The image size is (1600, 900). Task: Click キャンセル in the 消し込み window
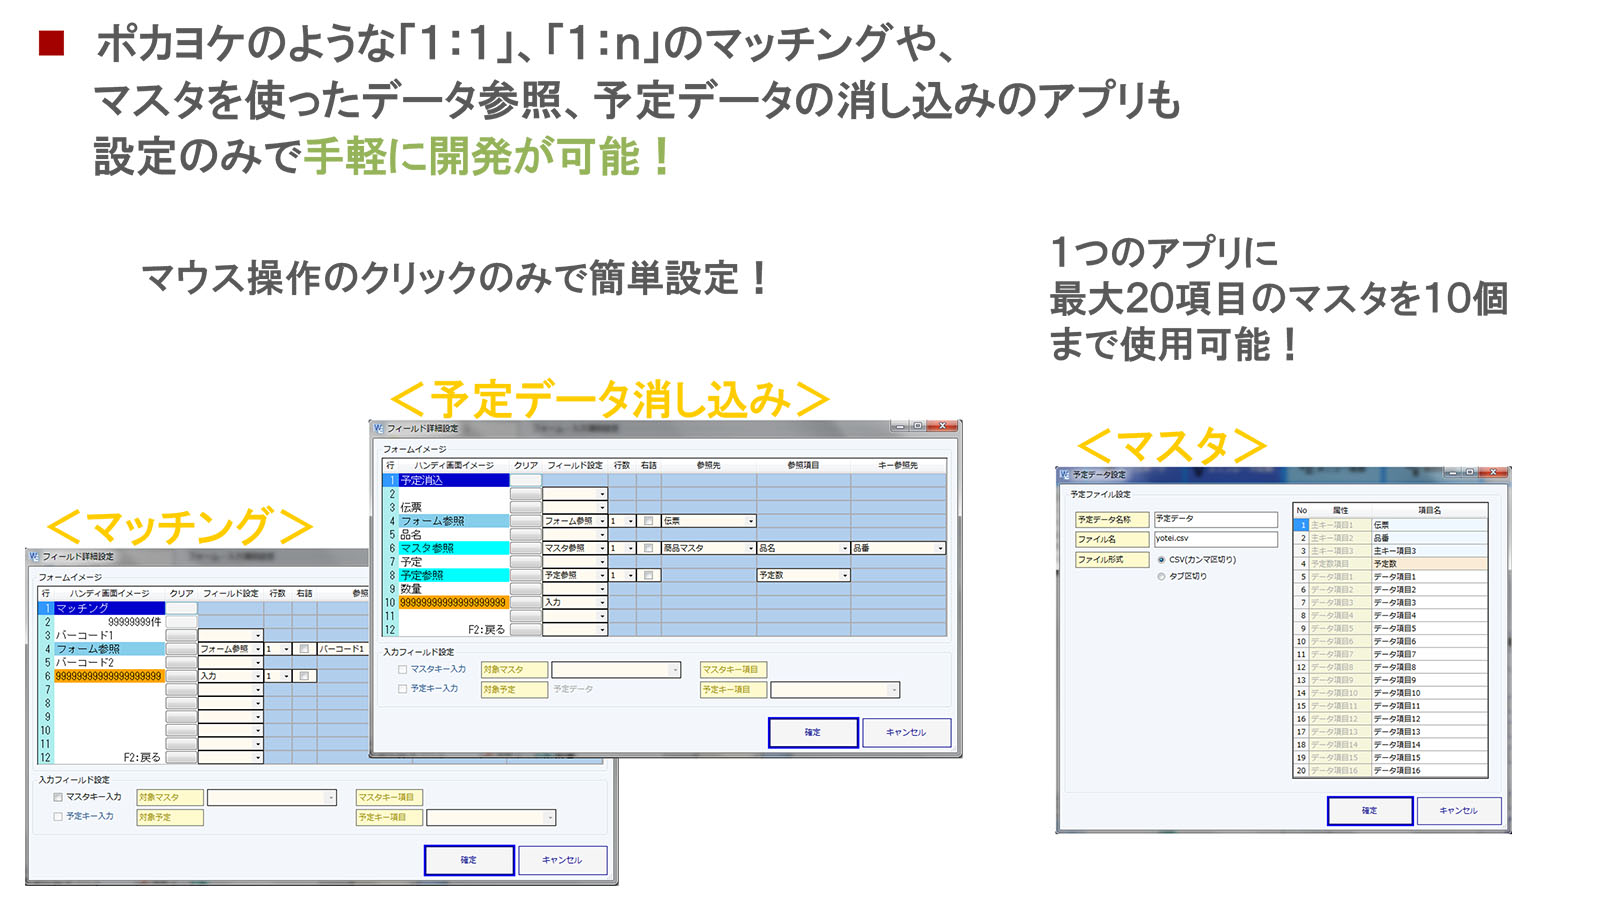pos(906,733)
